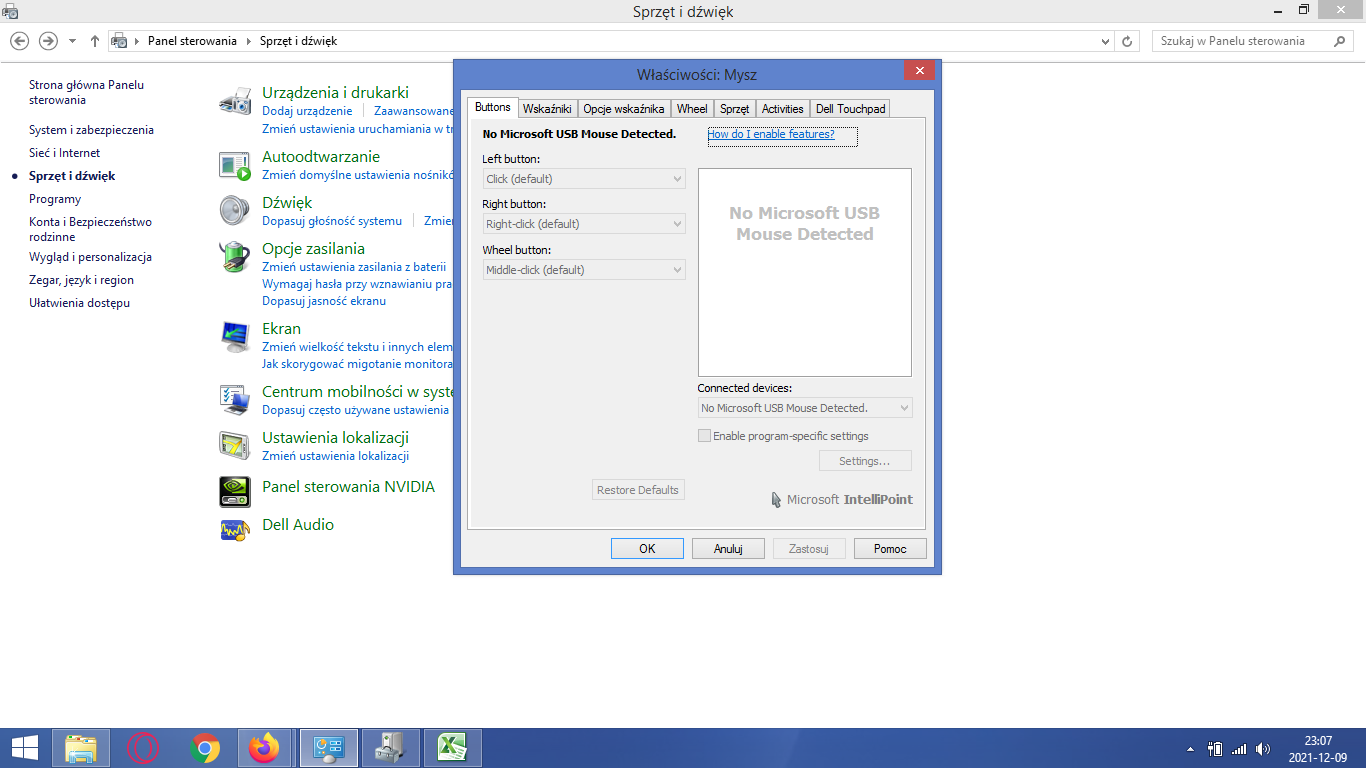The width and height of the screenshot is (1366, 768).
Task: Click the Panel sterowania NVIDIA icon
Action: (235, 491)
